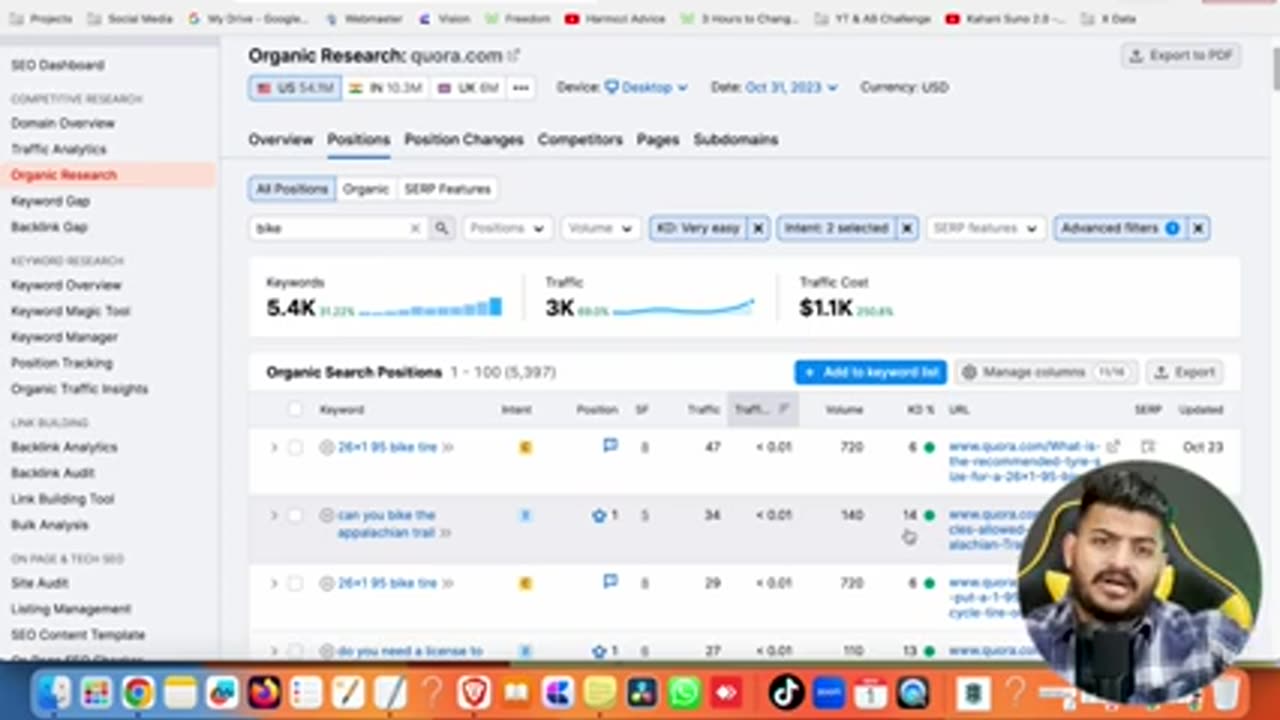This screenshot has width=1280, height=720.
Task: Open Keyword Magic Tool in sidebar
Action: [70, 311]
